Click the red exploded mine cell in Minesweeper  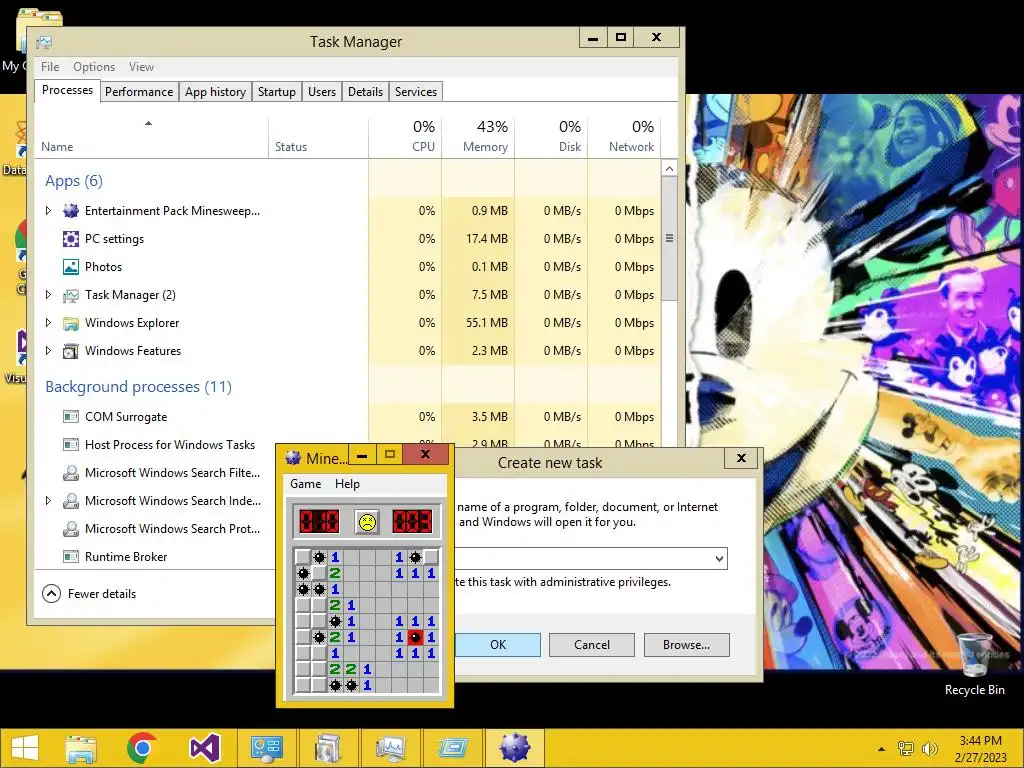click(415, 637)
